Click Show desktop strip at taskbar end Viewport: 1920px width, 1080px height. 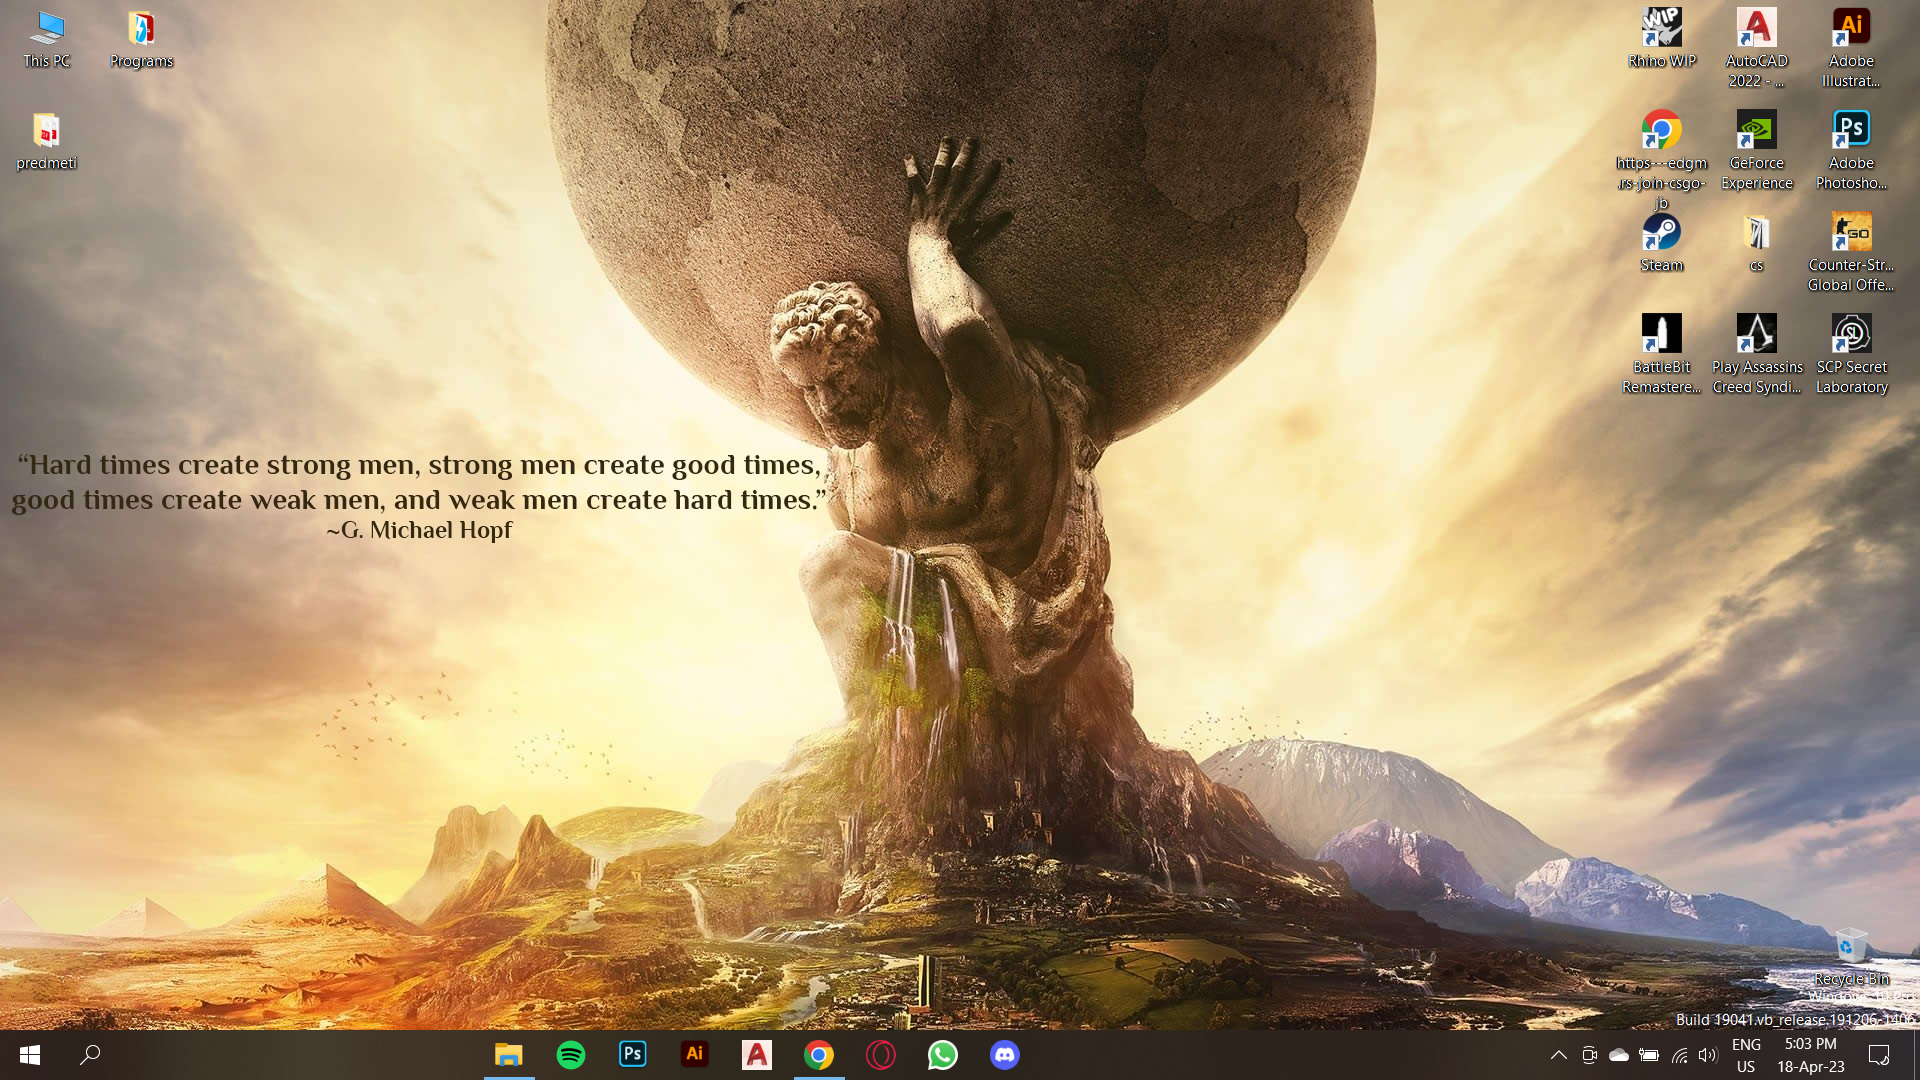pos(1916,1055)
